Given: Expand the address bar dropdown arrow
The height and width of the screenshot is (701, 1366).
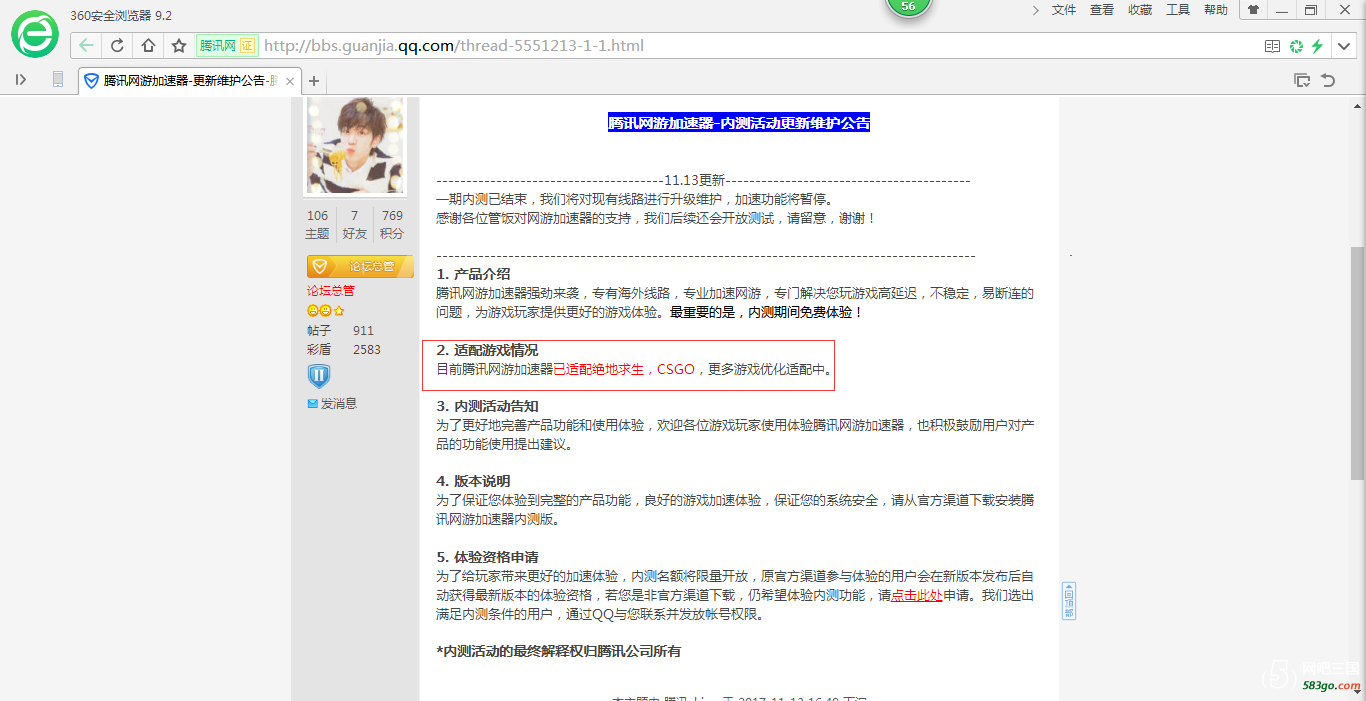Looking at the screenshot, I should coord(1343,46).
